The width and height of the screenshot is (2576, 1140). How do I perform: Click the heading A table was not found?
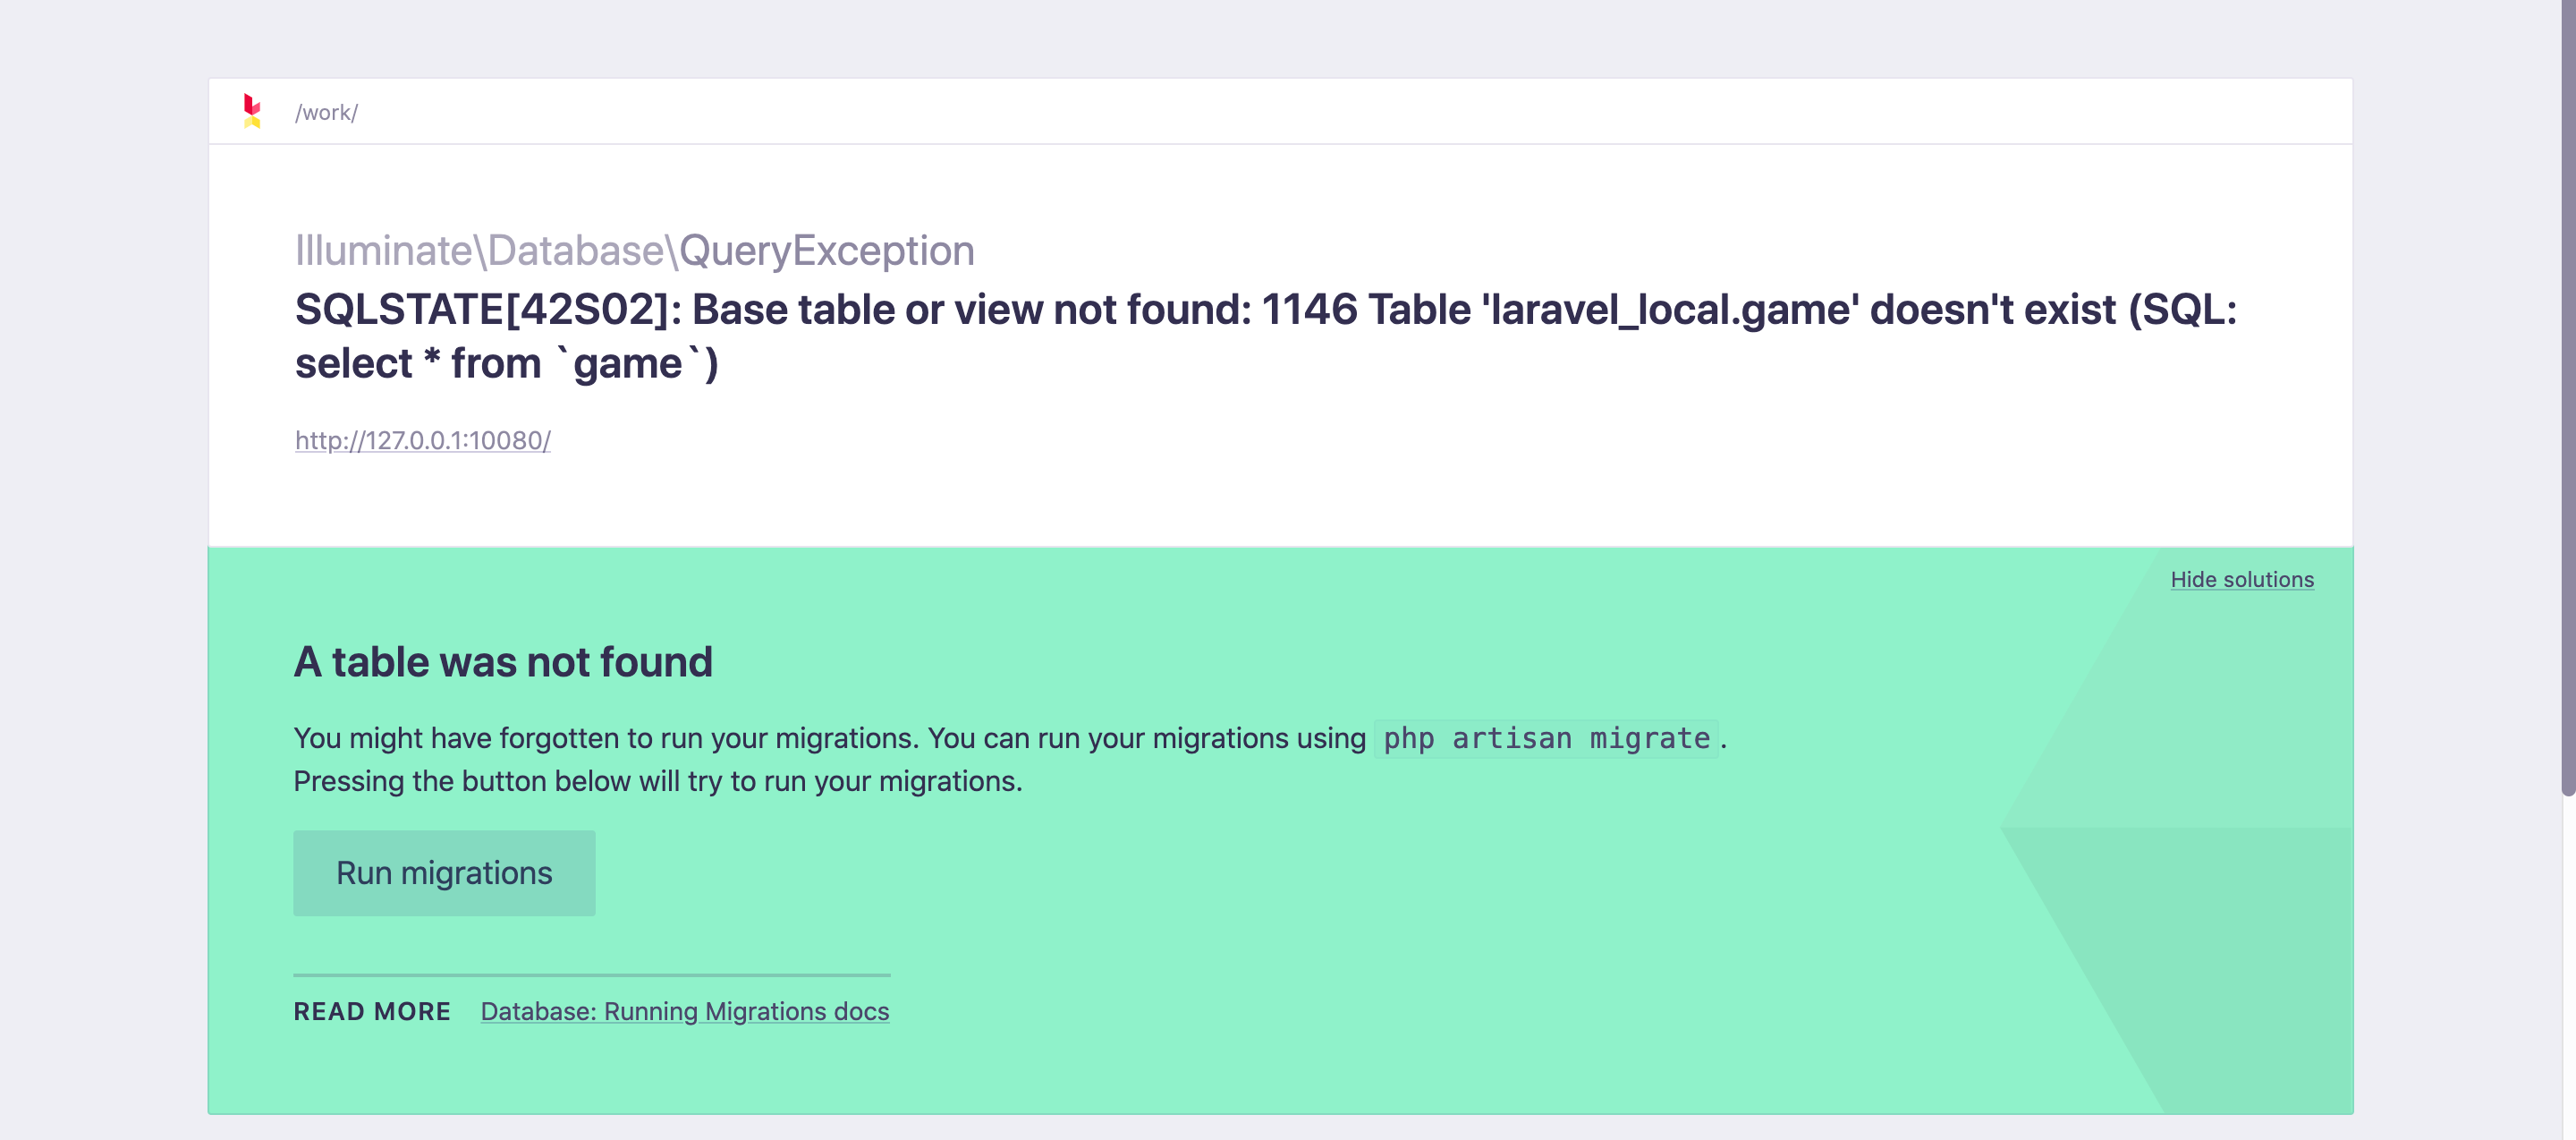click(x=503, y=661)
